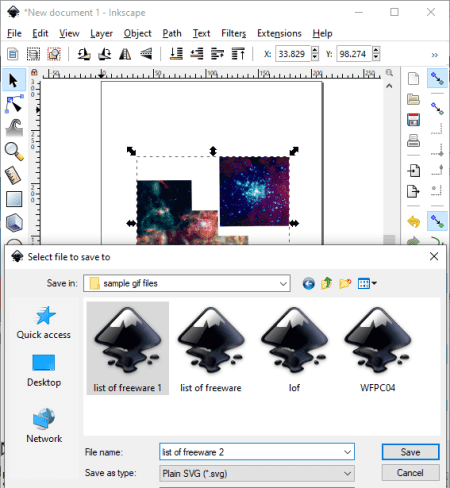
Task: Raise selection to top
Action: pyautogui.click(x=238, y=54)
